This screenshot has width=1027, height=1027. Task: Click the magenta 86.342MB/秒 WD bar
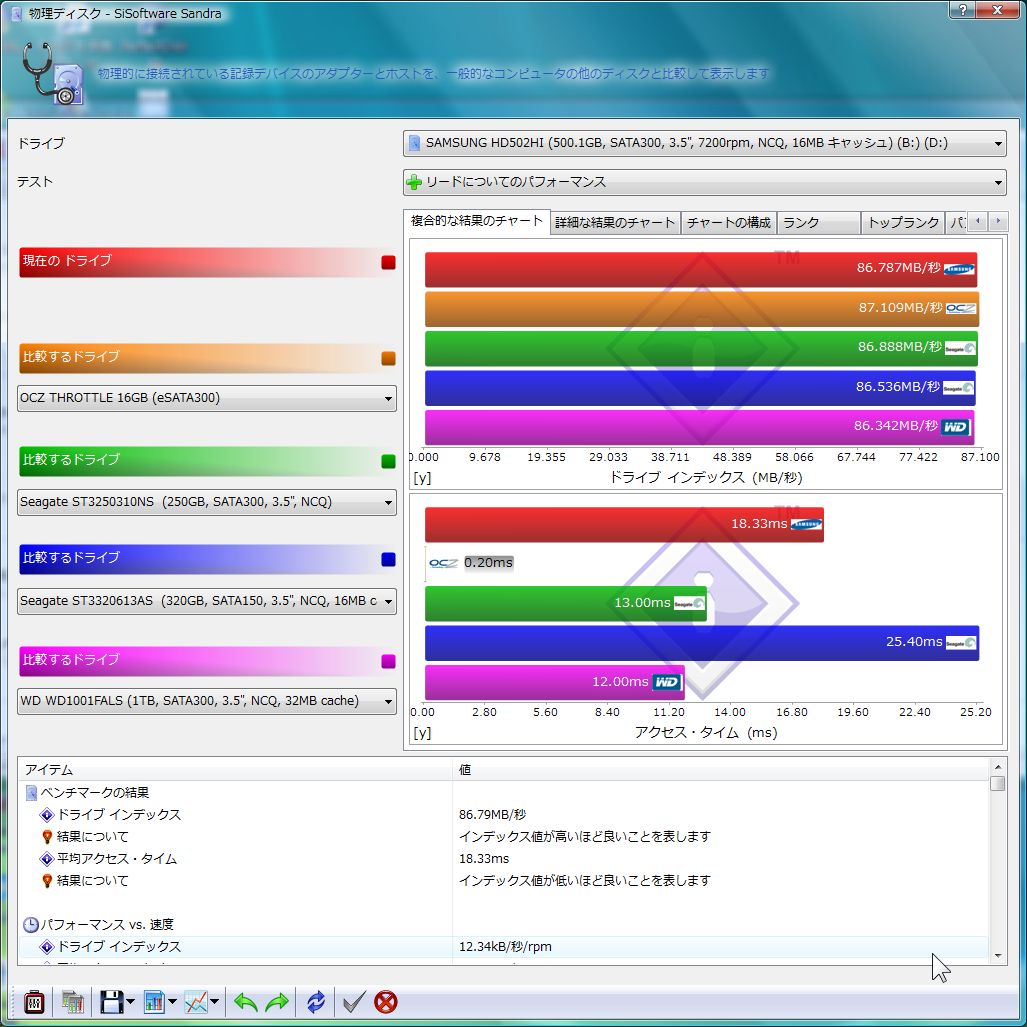[x=700, y=427]
